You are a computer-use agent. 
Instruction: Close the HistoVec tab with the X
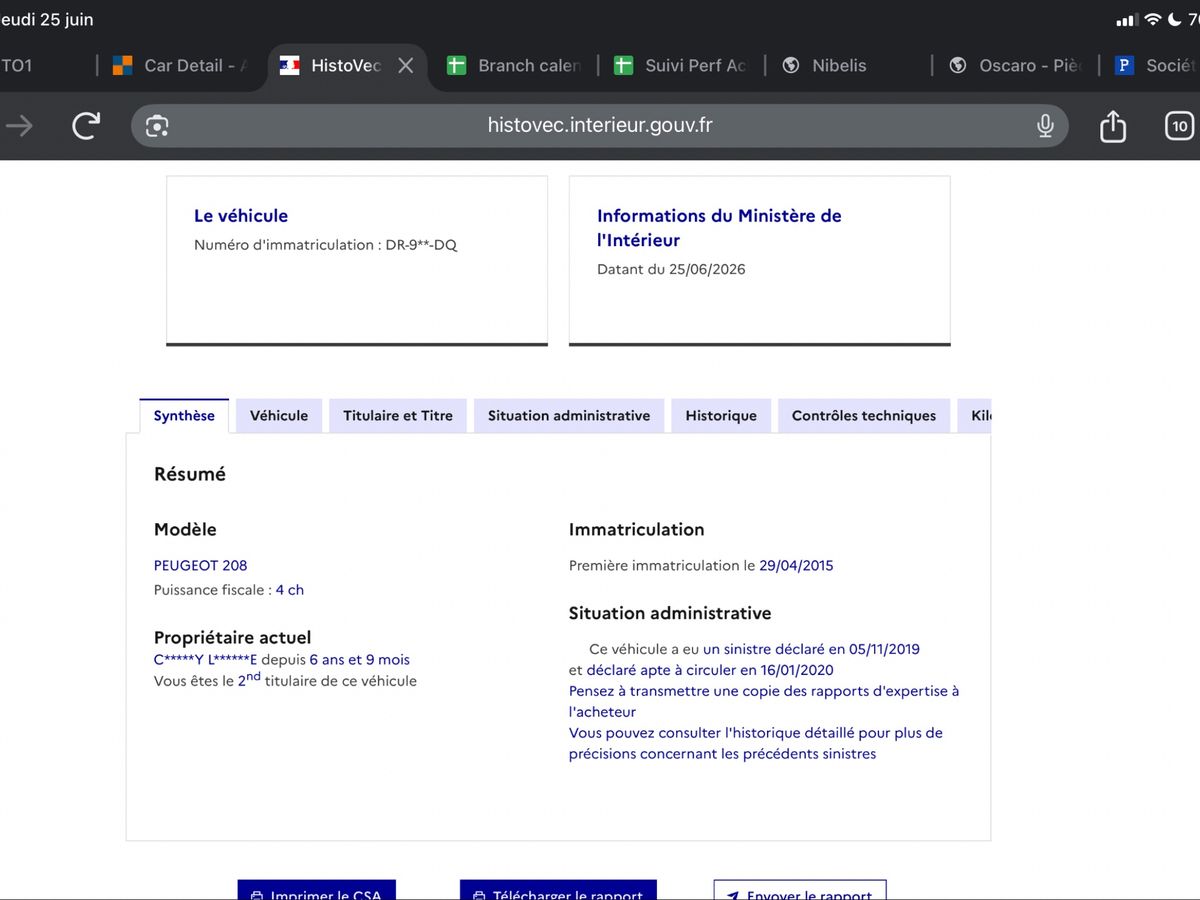[x=405, y=65]
